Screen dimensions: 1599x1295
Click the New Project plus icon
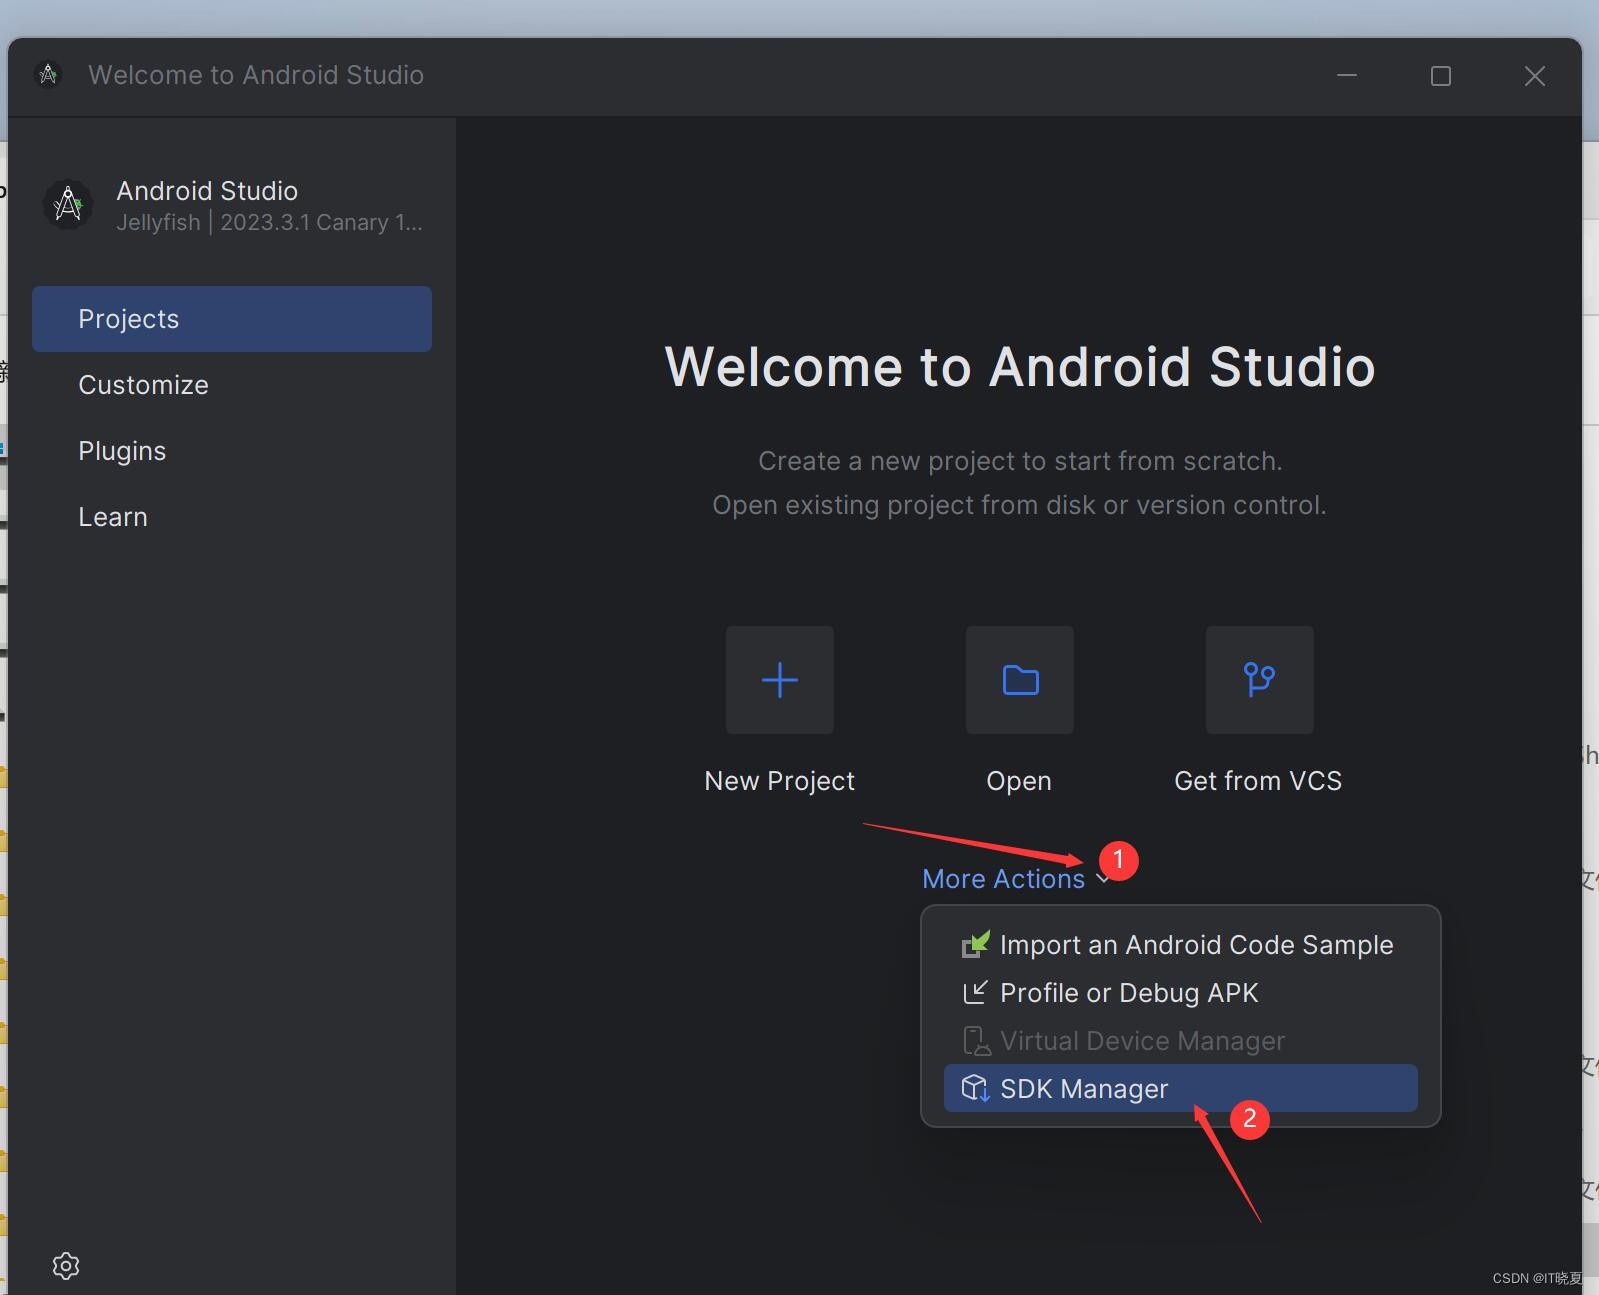[780, 680]
